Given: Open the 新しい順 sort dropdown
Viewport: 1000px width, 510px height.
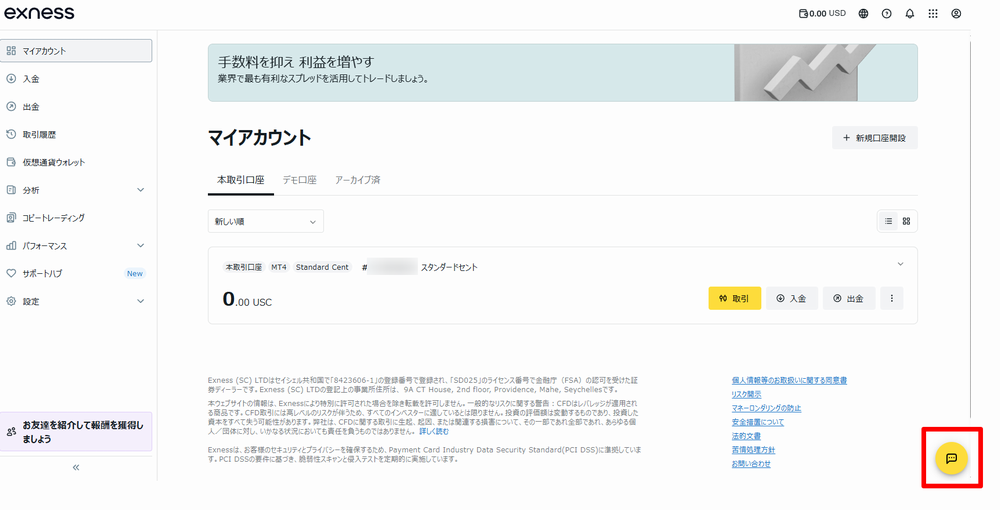Looking at the screenshot, I should coord(265,221).
